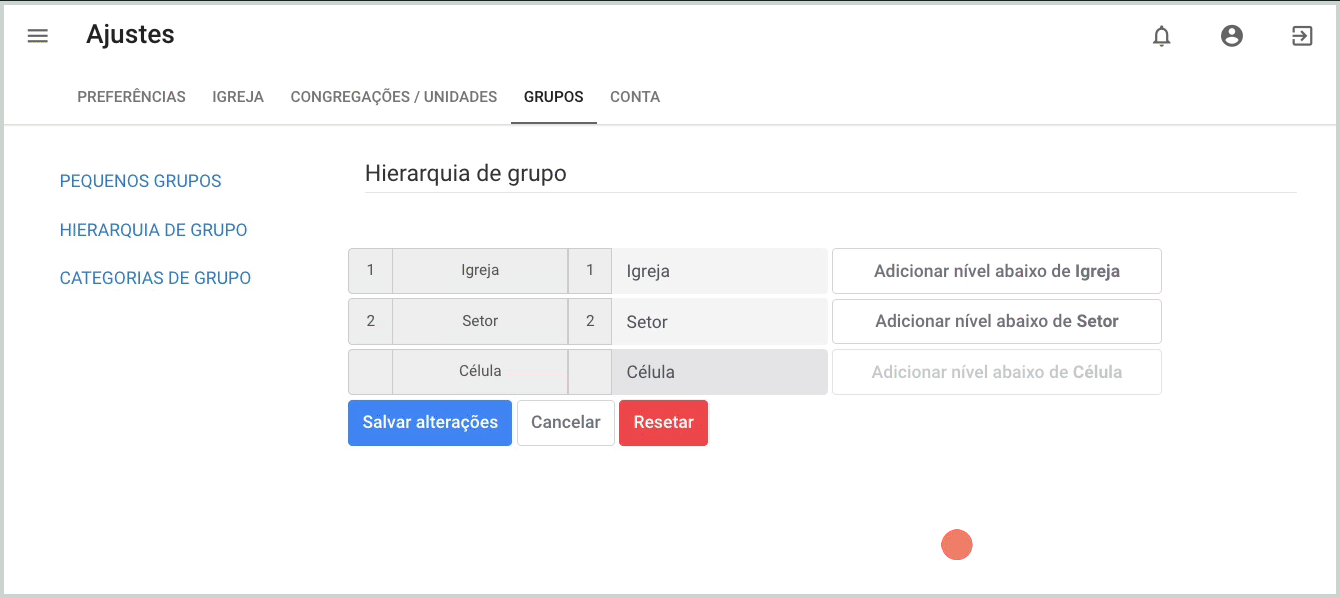1340x598 pixels.
Task: Open the Congregações / Unidades tab
Action: pos(394,97)
